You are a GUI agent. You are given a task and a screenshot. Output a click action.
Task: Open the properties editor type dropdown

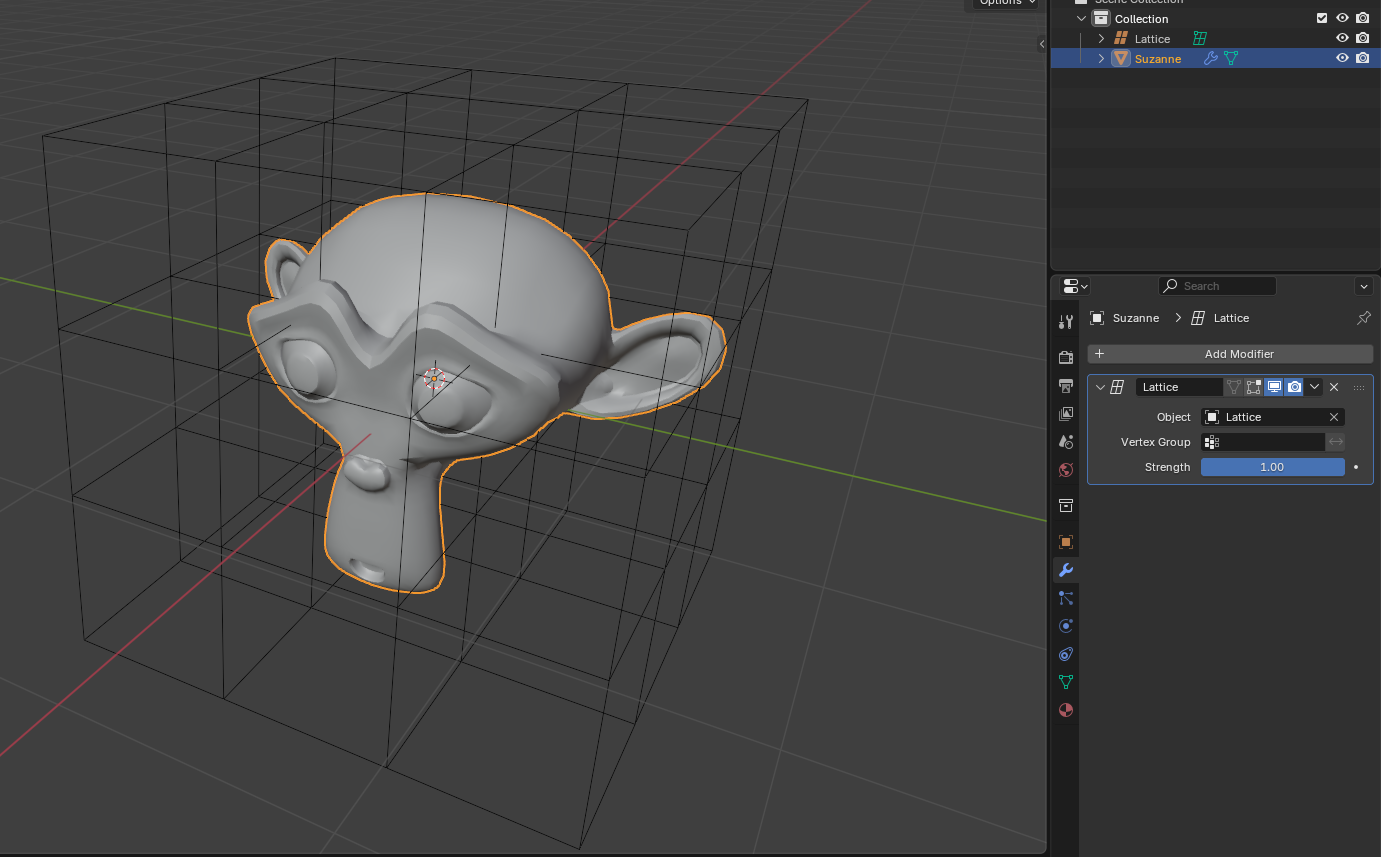pos(1075,286)
